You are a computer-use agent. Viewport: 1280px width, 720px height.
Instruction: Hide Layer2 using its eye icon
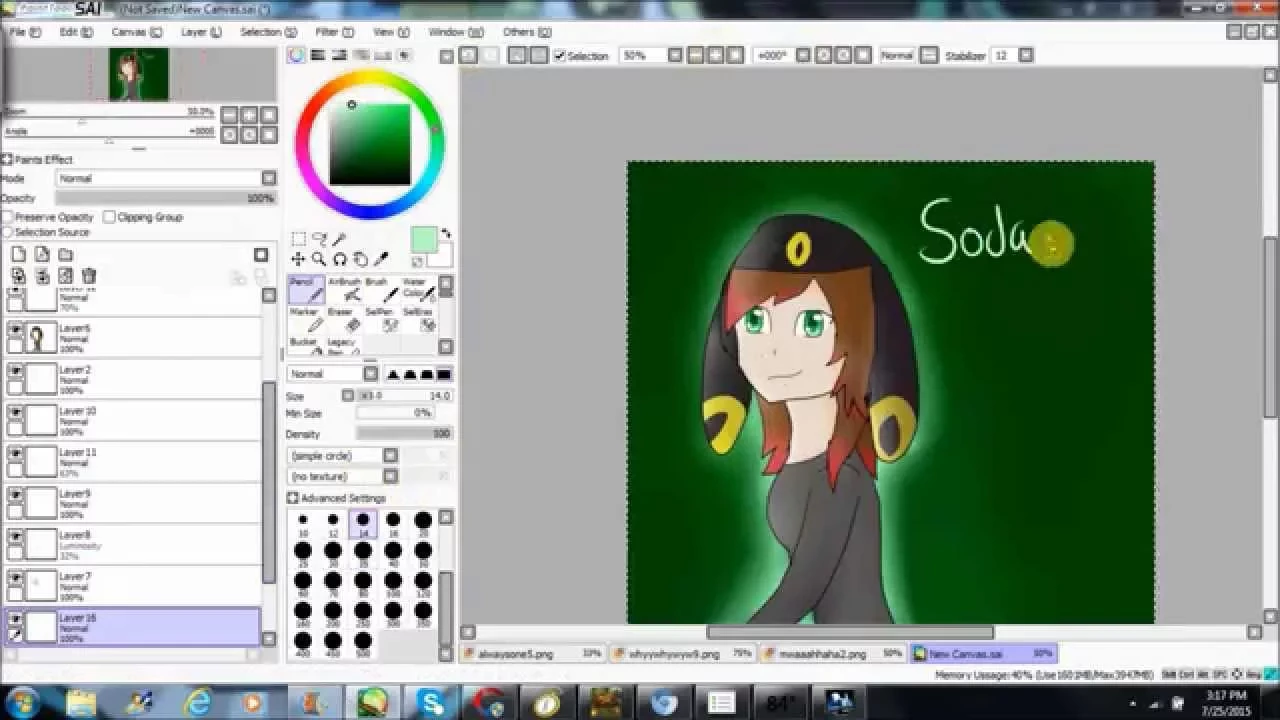(15, 371)
